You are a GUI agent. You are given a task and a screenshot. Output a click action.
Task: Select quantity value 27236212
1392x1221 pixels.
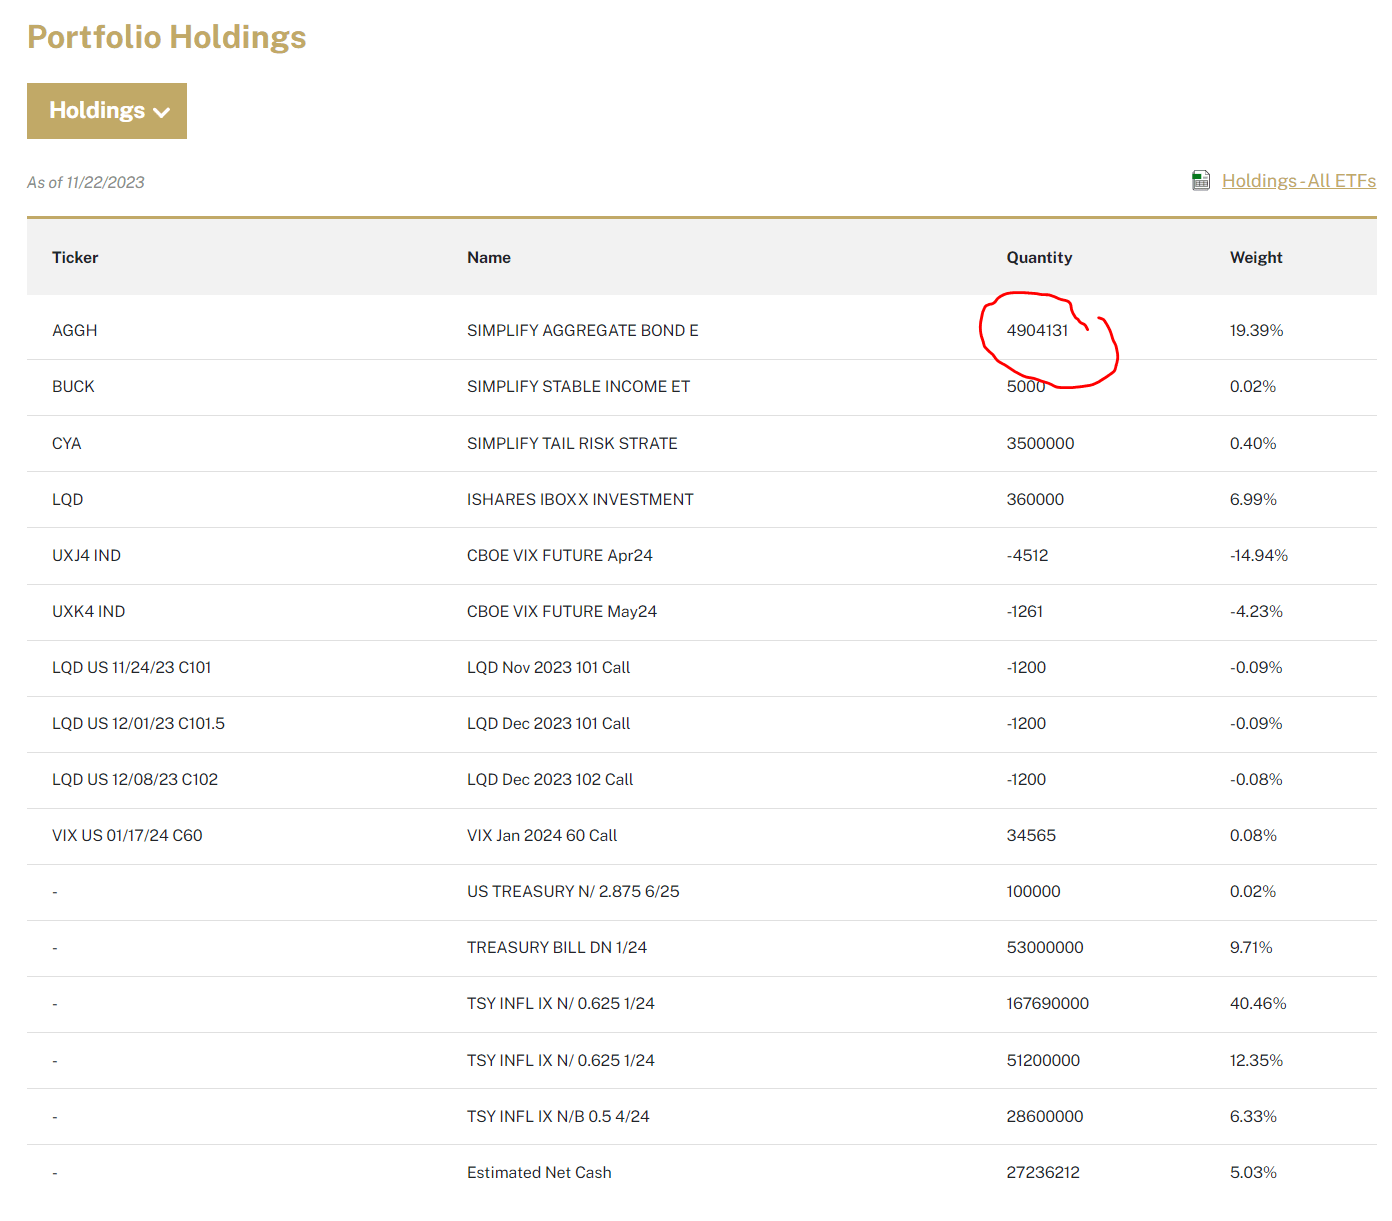point(1043,1172)
